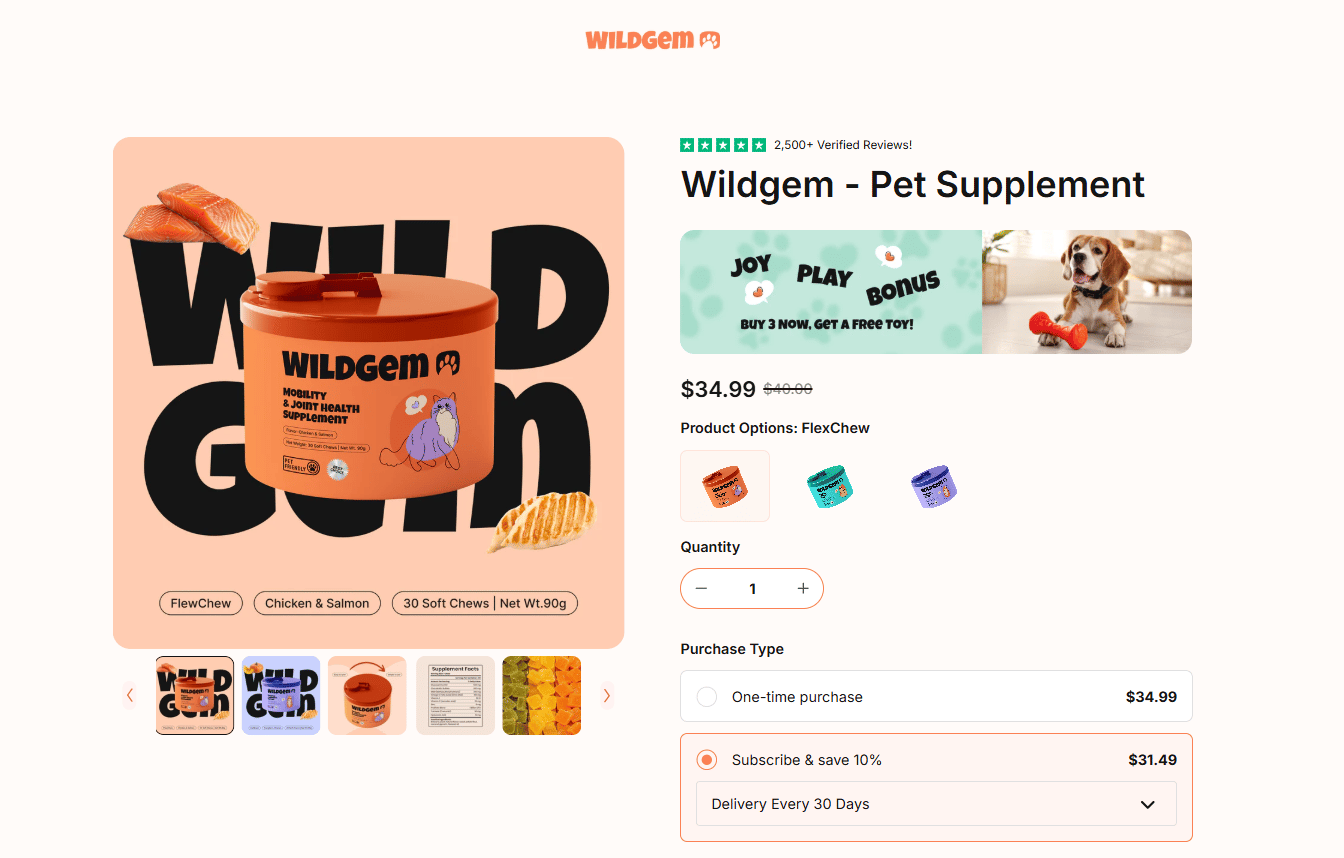1344x858 pixels.
Task: View the open-lid jar thumbnail
Action: [x=367, y=695]
